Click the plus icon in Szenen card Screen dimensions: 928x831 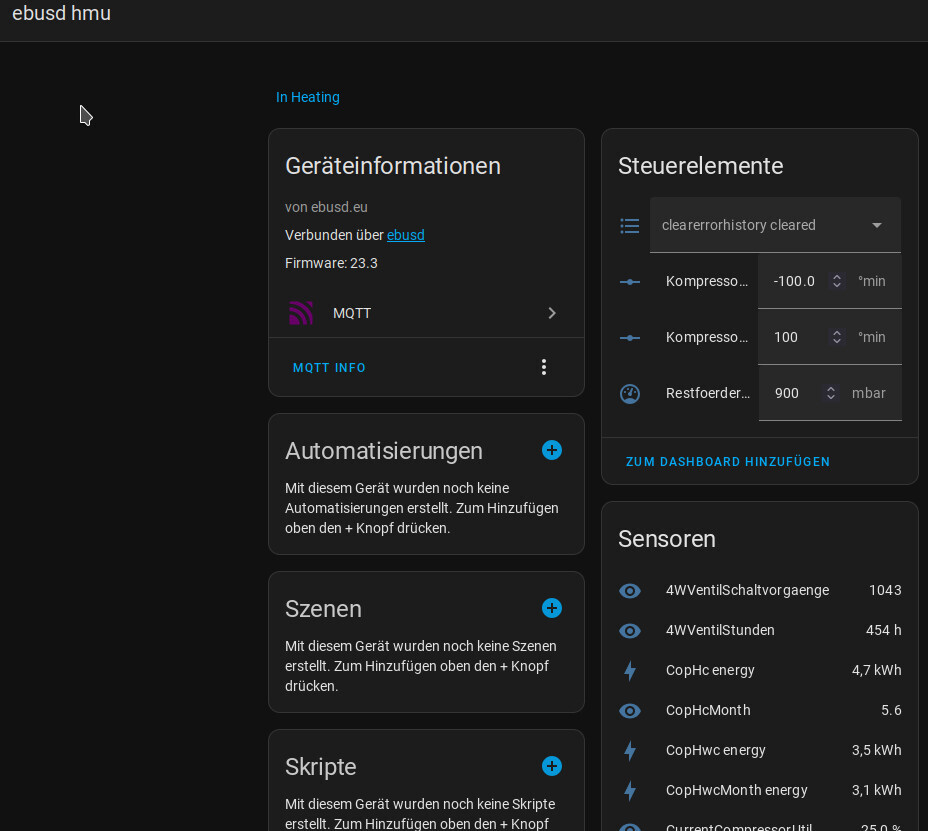[551, 608]
